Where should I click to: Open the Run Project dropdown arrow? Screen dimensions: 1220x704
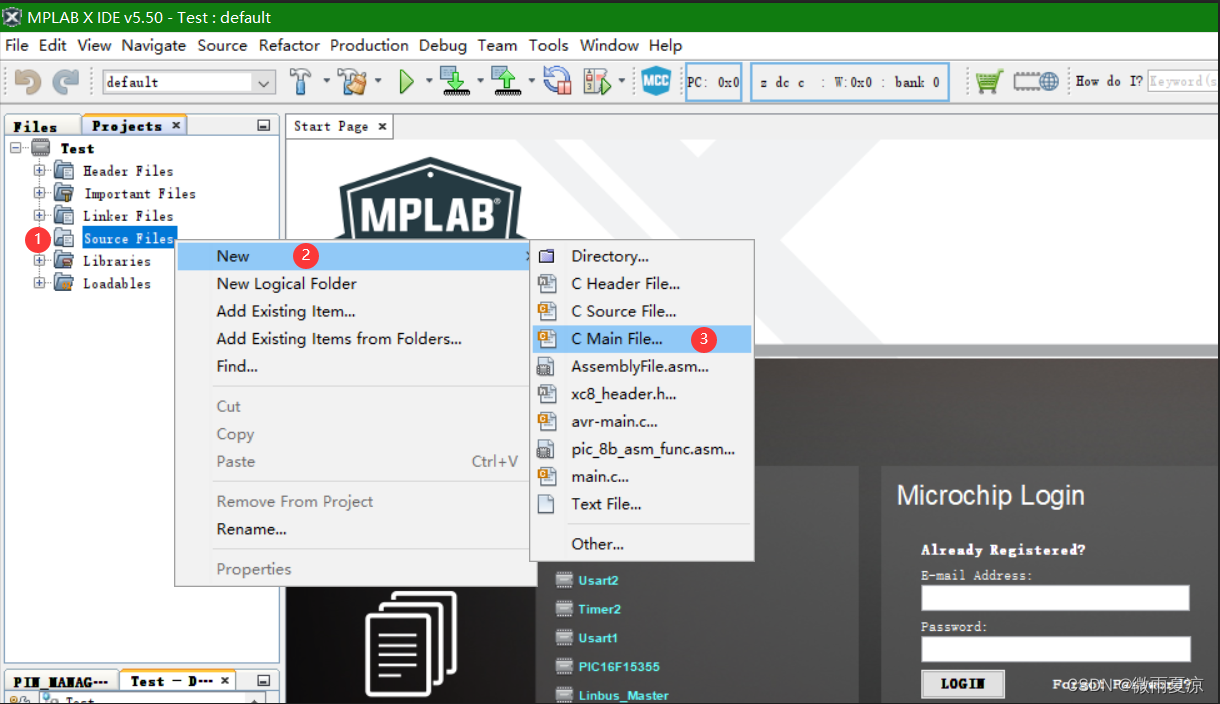429,82
